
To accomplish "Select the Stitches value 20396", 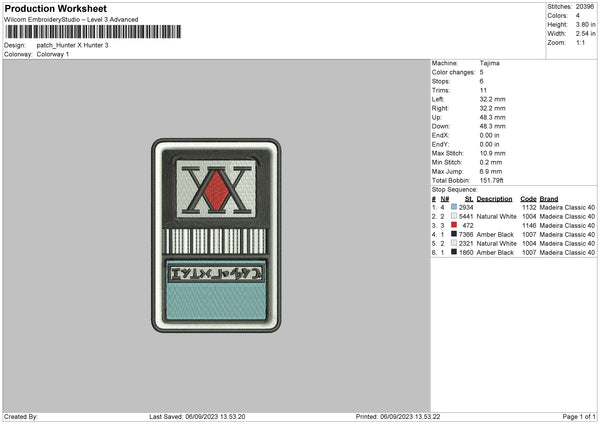I will click(585, 7).
